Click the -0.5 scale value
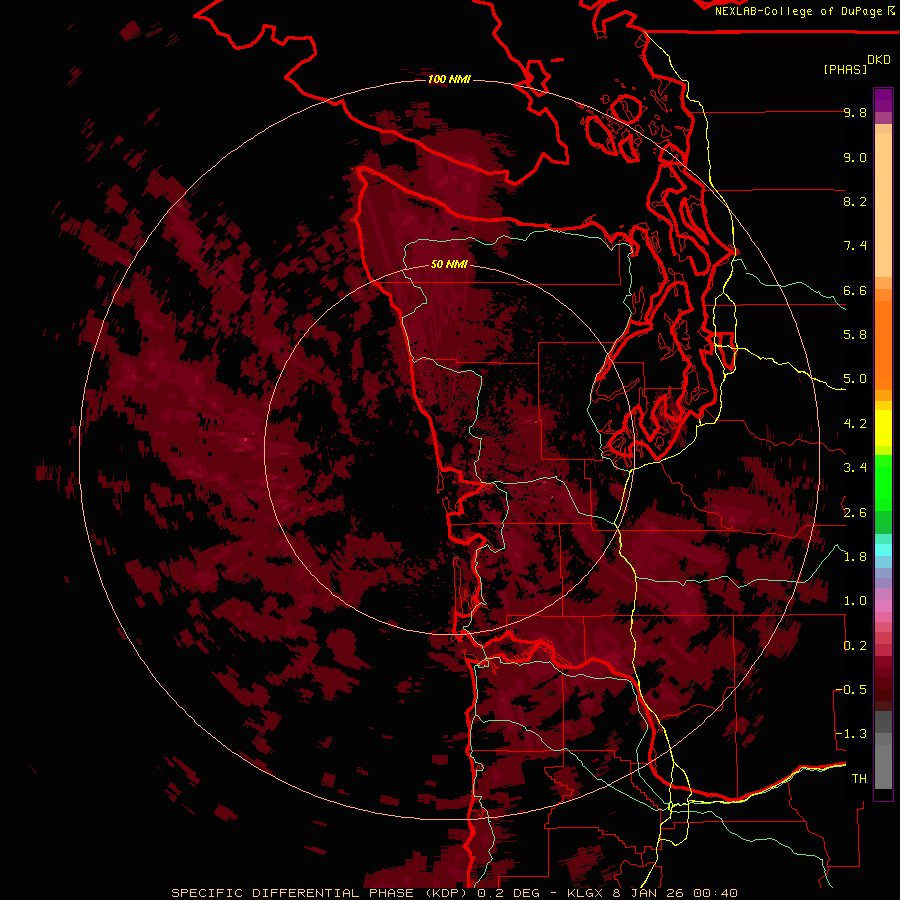900x900 pixels. pos(851,690)
